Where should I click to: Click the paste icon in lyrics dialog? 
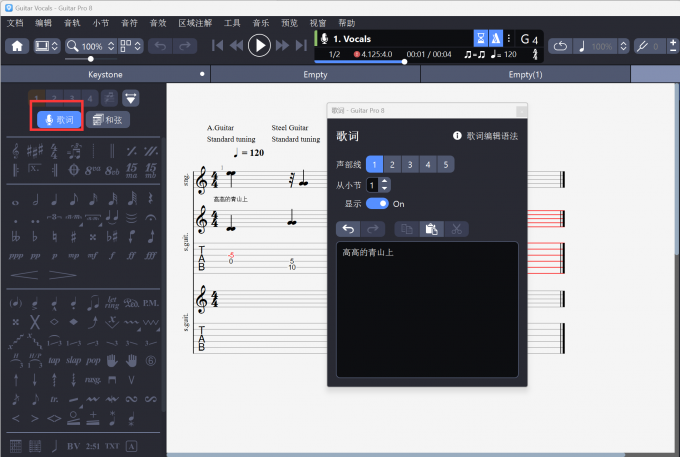(x=432, y=229)
